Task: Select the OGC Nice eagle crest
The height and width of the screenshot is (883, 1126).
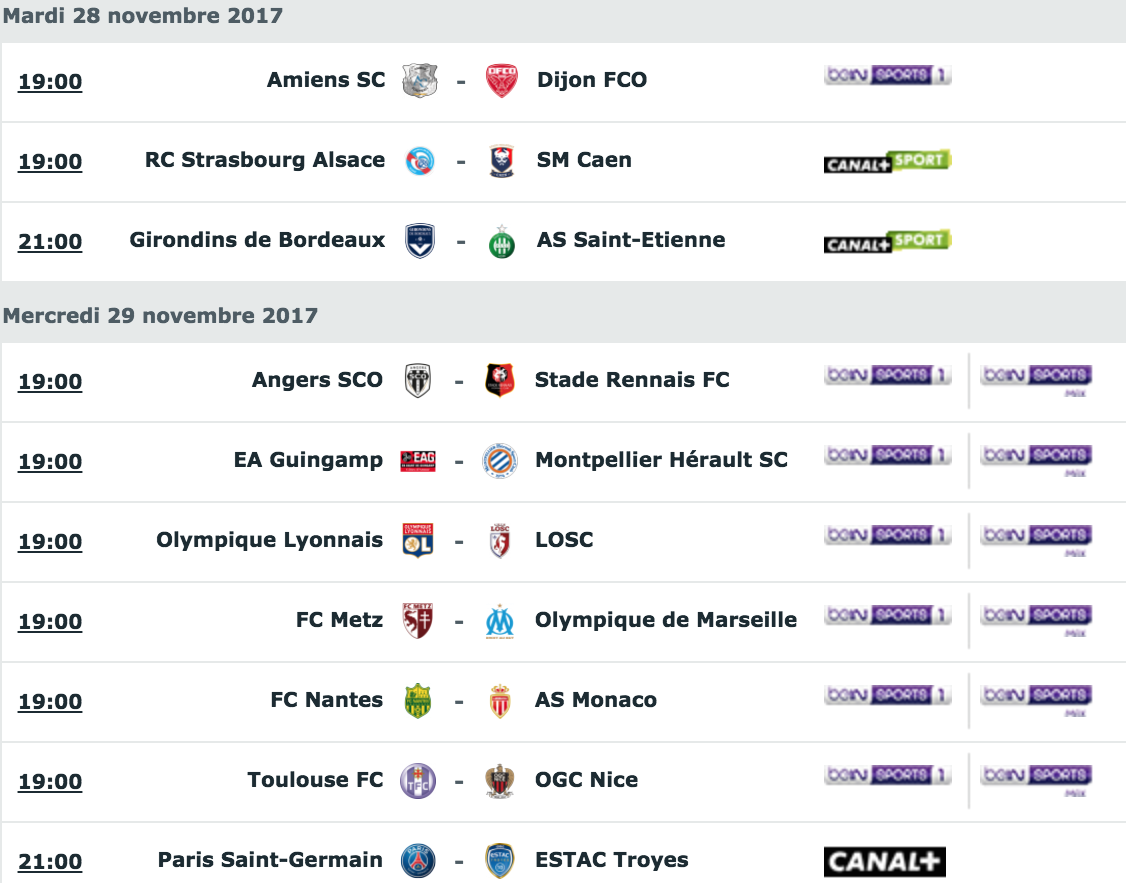Action: [500, 781]
